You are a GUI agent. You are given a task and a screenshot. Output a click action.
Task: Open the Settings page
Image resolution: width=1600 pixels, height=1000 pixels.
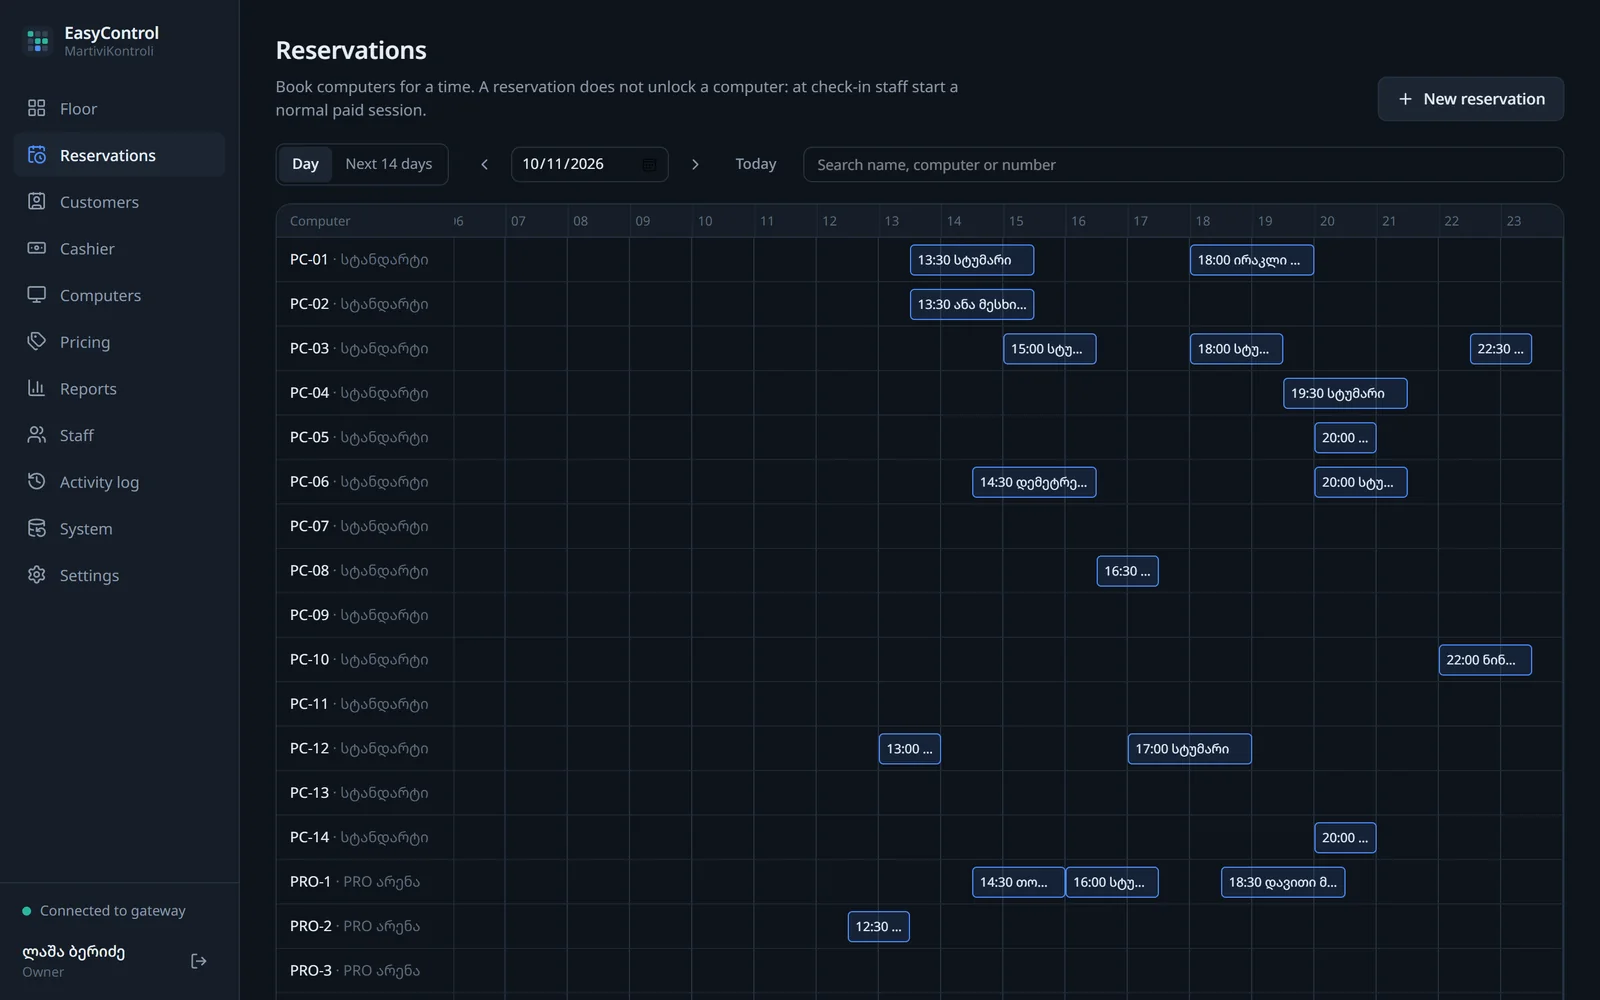click(119, 575)
